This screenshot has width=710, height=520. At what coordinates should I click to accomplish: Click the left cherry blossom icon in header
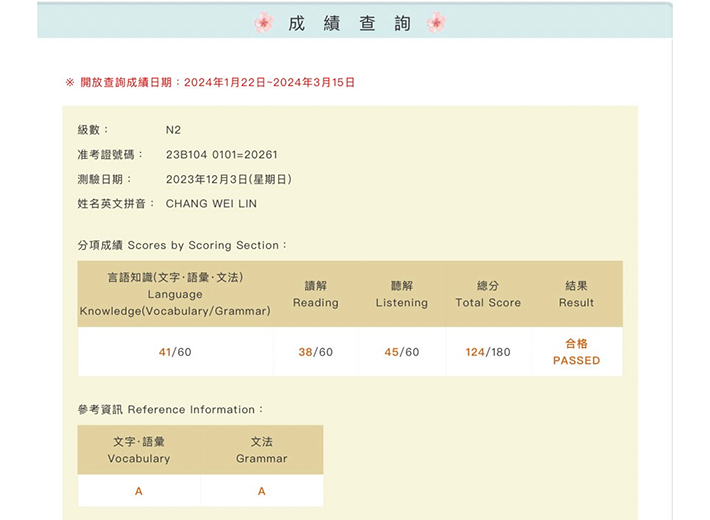coord(264,22)
